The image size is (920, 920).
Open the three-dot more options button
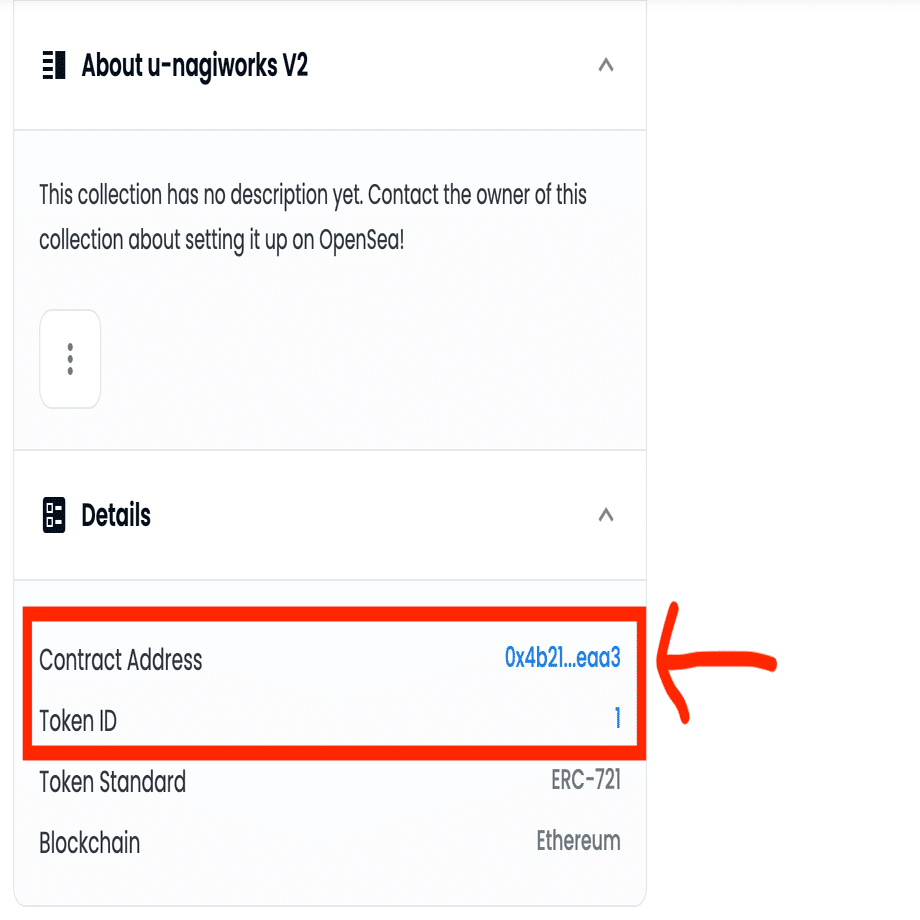70,359
